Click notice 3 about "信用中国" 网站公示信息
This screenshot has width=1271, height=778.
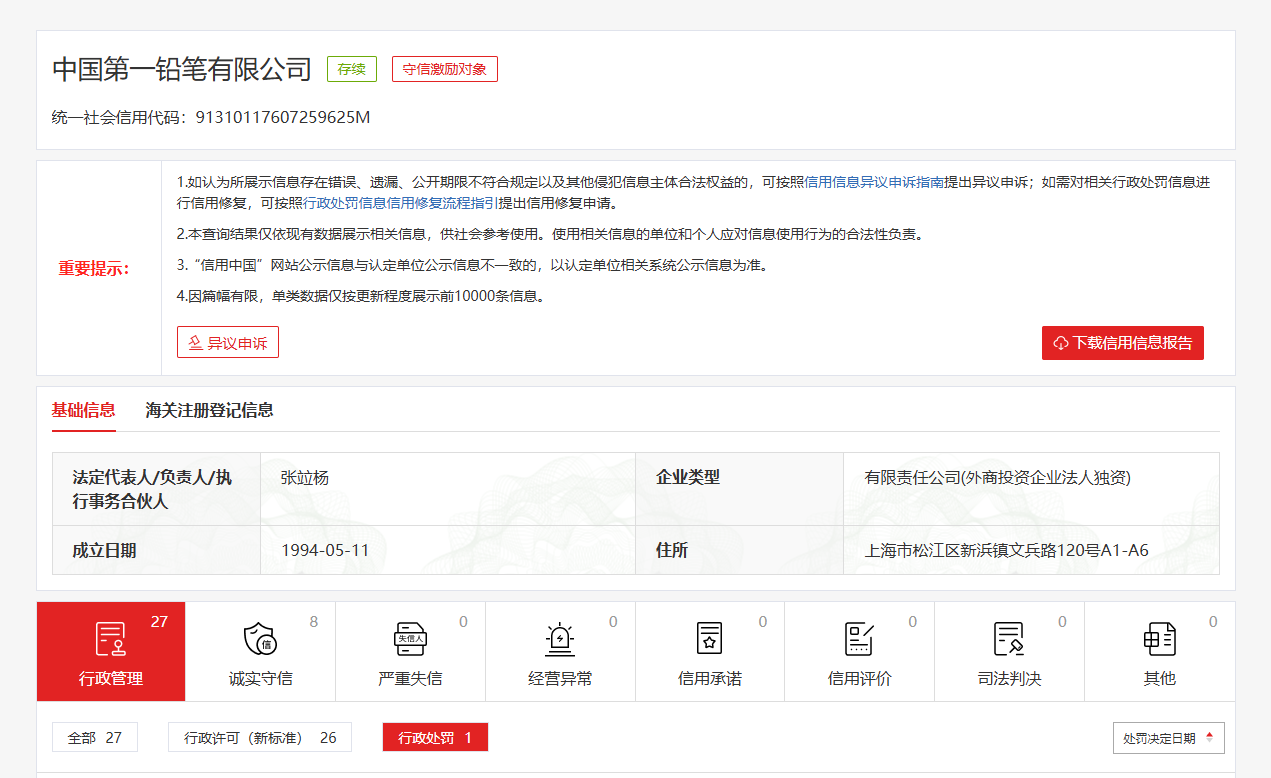[472, 265]
